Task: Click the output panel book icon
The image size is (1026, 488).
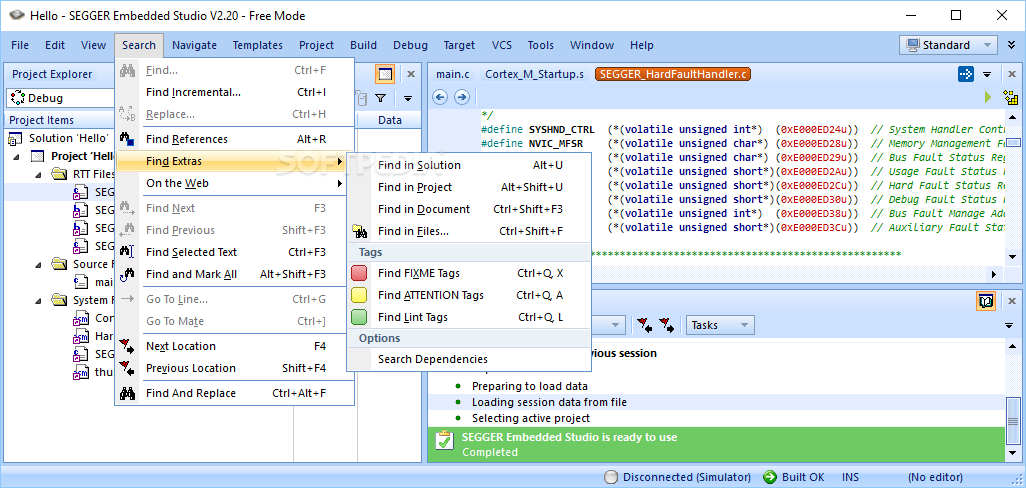Action: (986, 301)
